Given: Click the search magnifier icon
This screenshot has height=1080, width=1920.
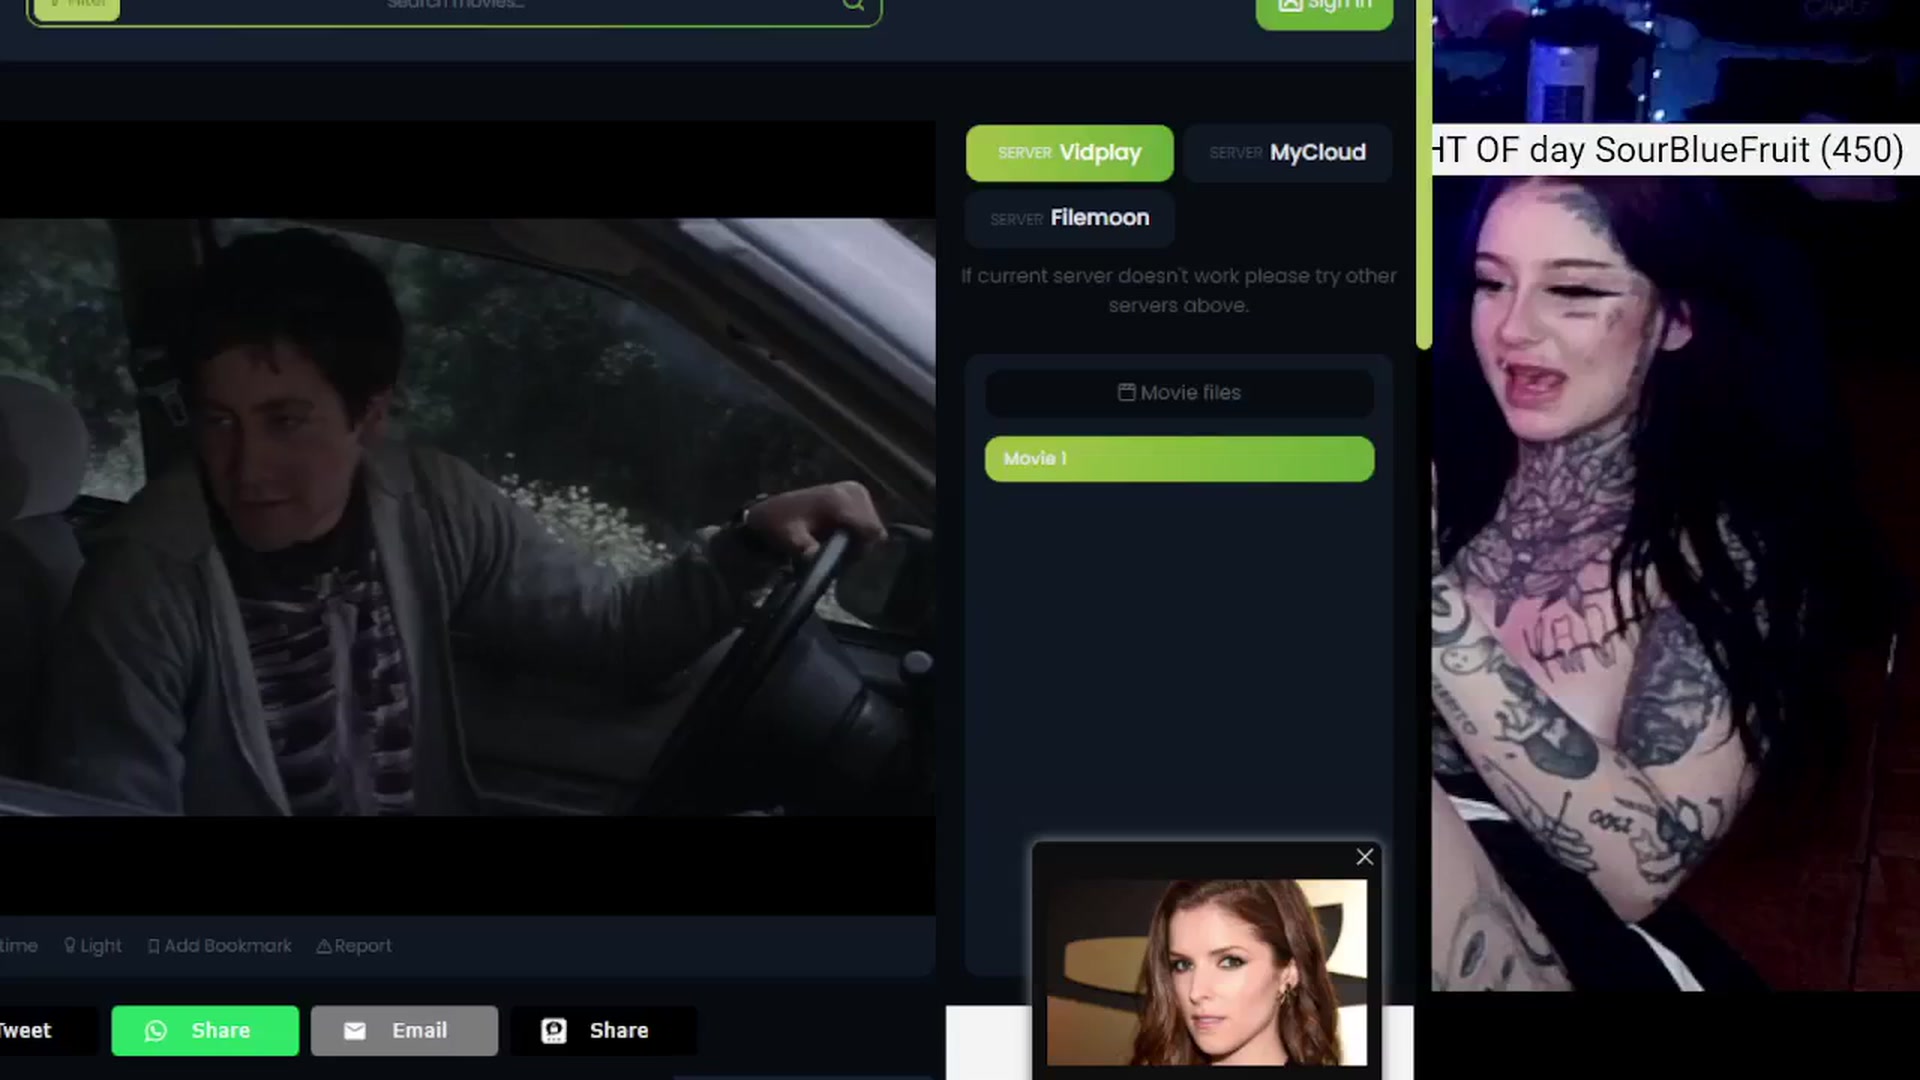Looking at the screenshot, I should [853, 5].
